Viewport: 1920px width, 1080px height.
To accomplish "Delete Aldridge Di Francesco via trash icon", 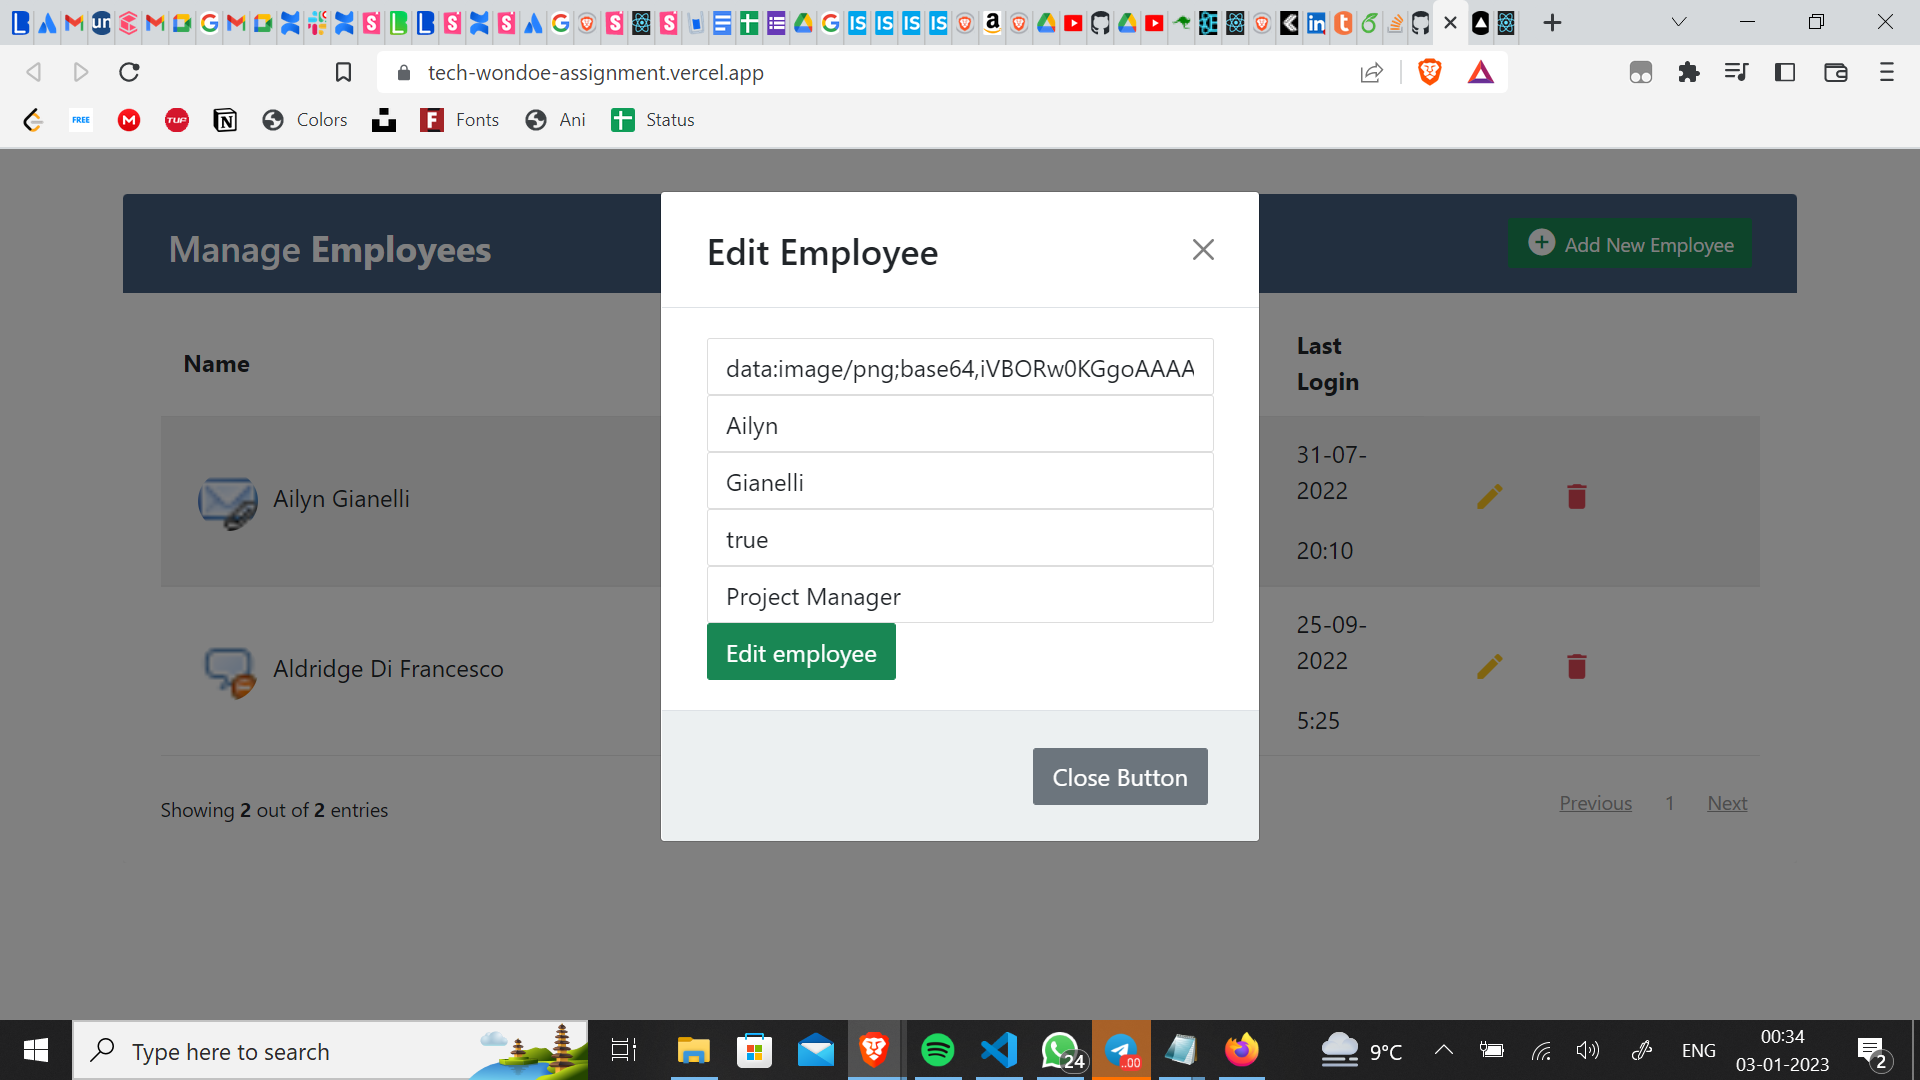I will point(1576,666).
